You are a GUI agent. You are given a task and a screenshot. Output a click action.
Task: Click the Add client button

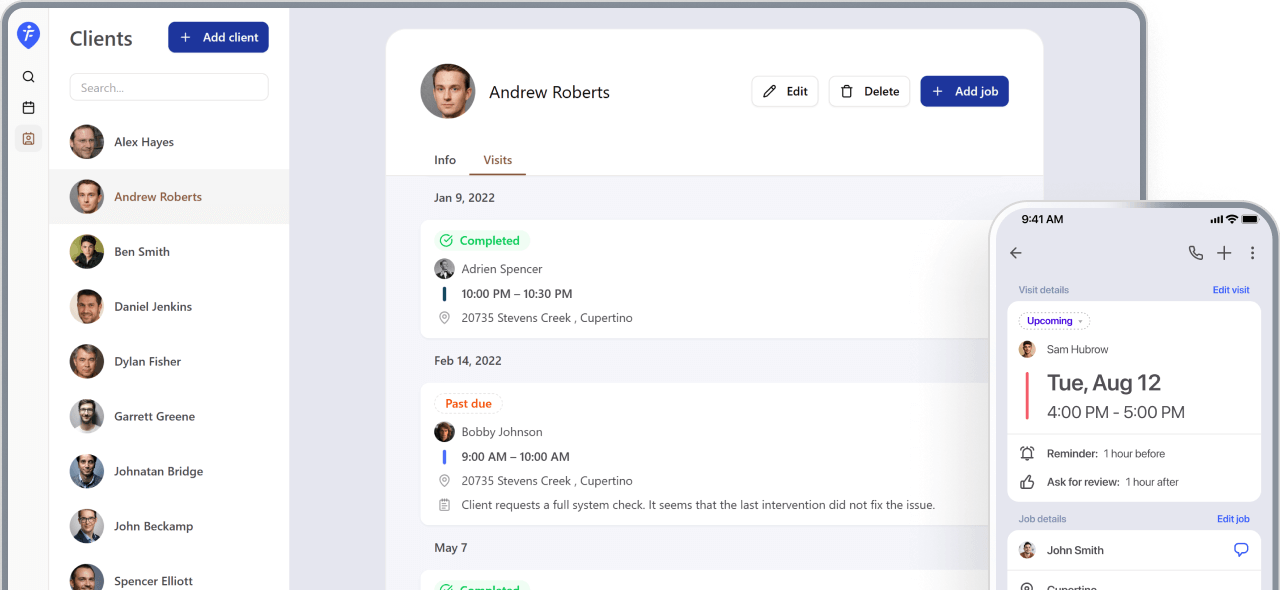(x=218, y=37)
